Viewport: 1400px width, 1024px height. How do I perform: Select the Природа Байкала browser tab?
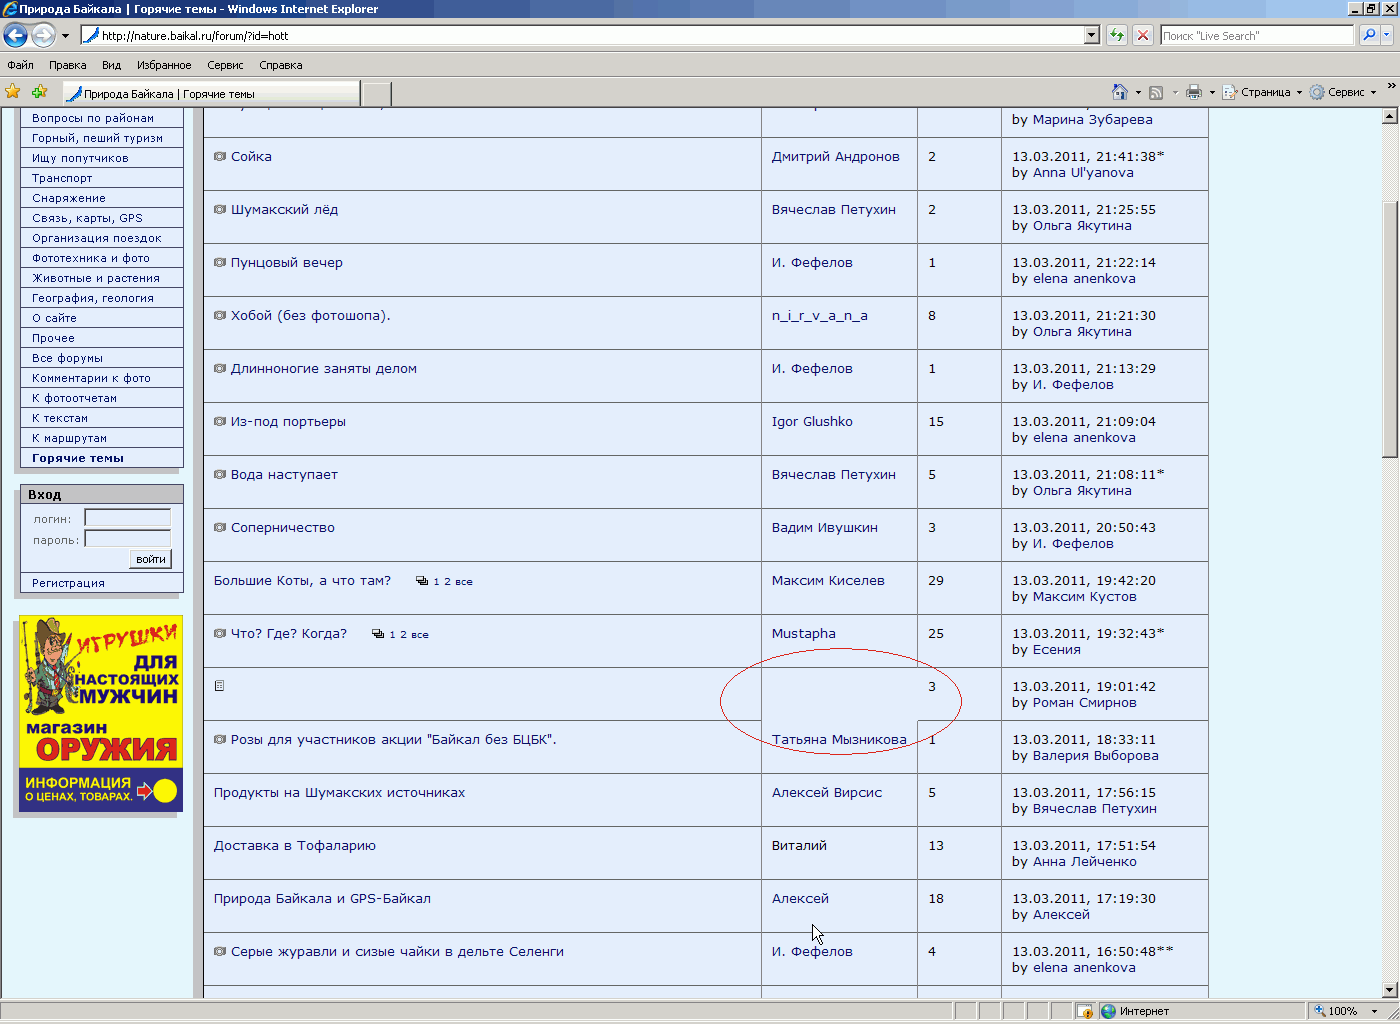point(211,93)
